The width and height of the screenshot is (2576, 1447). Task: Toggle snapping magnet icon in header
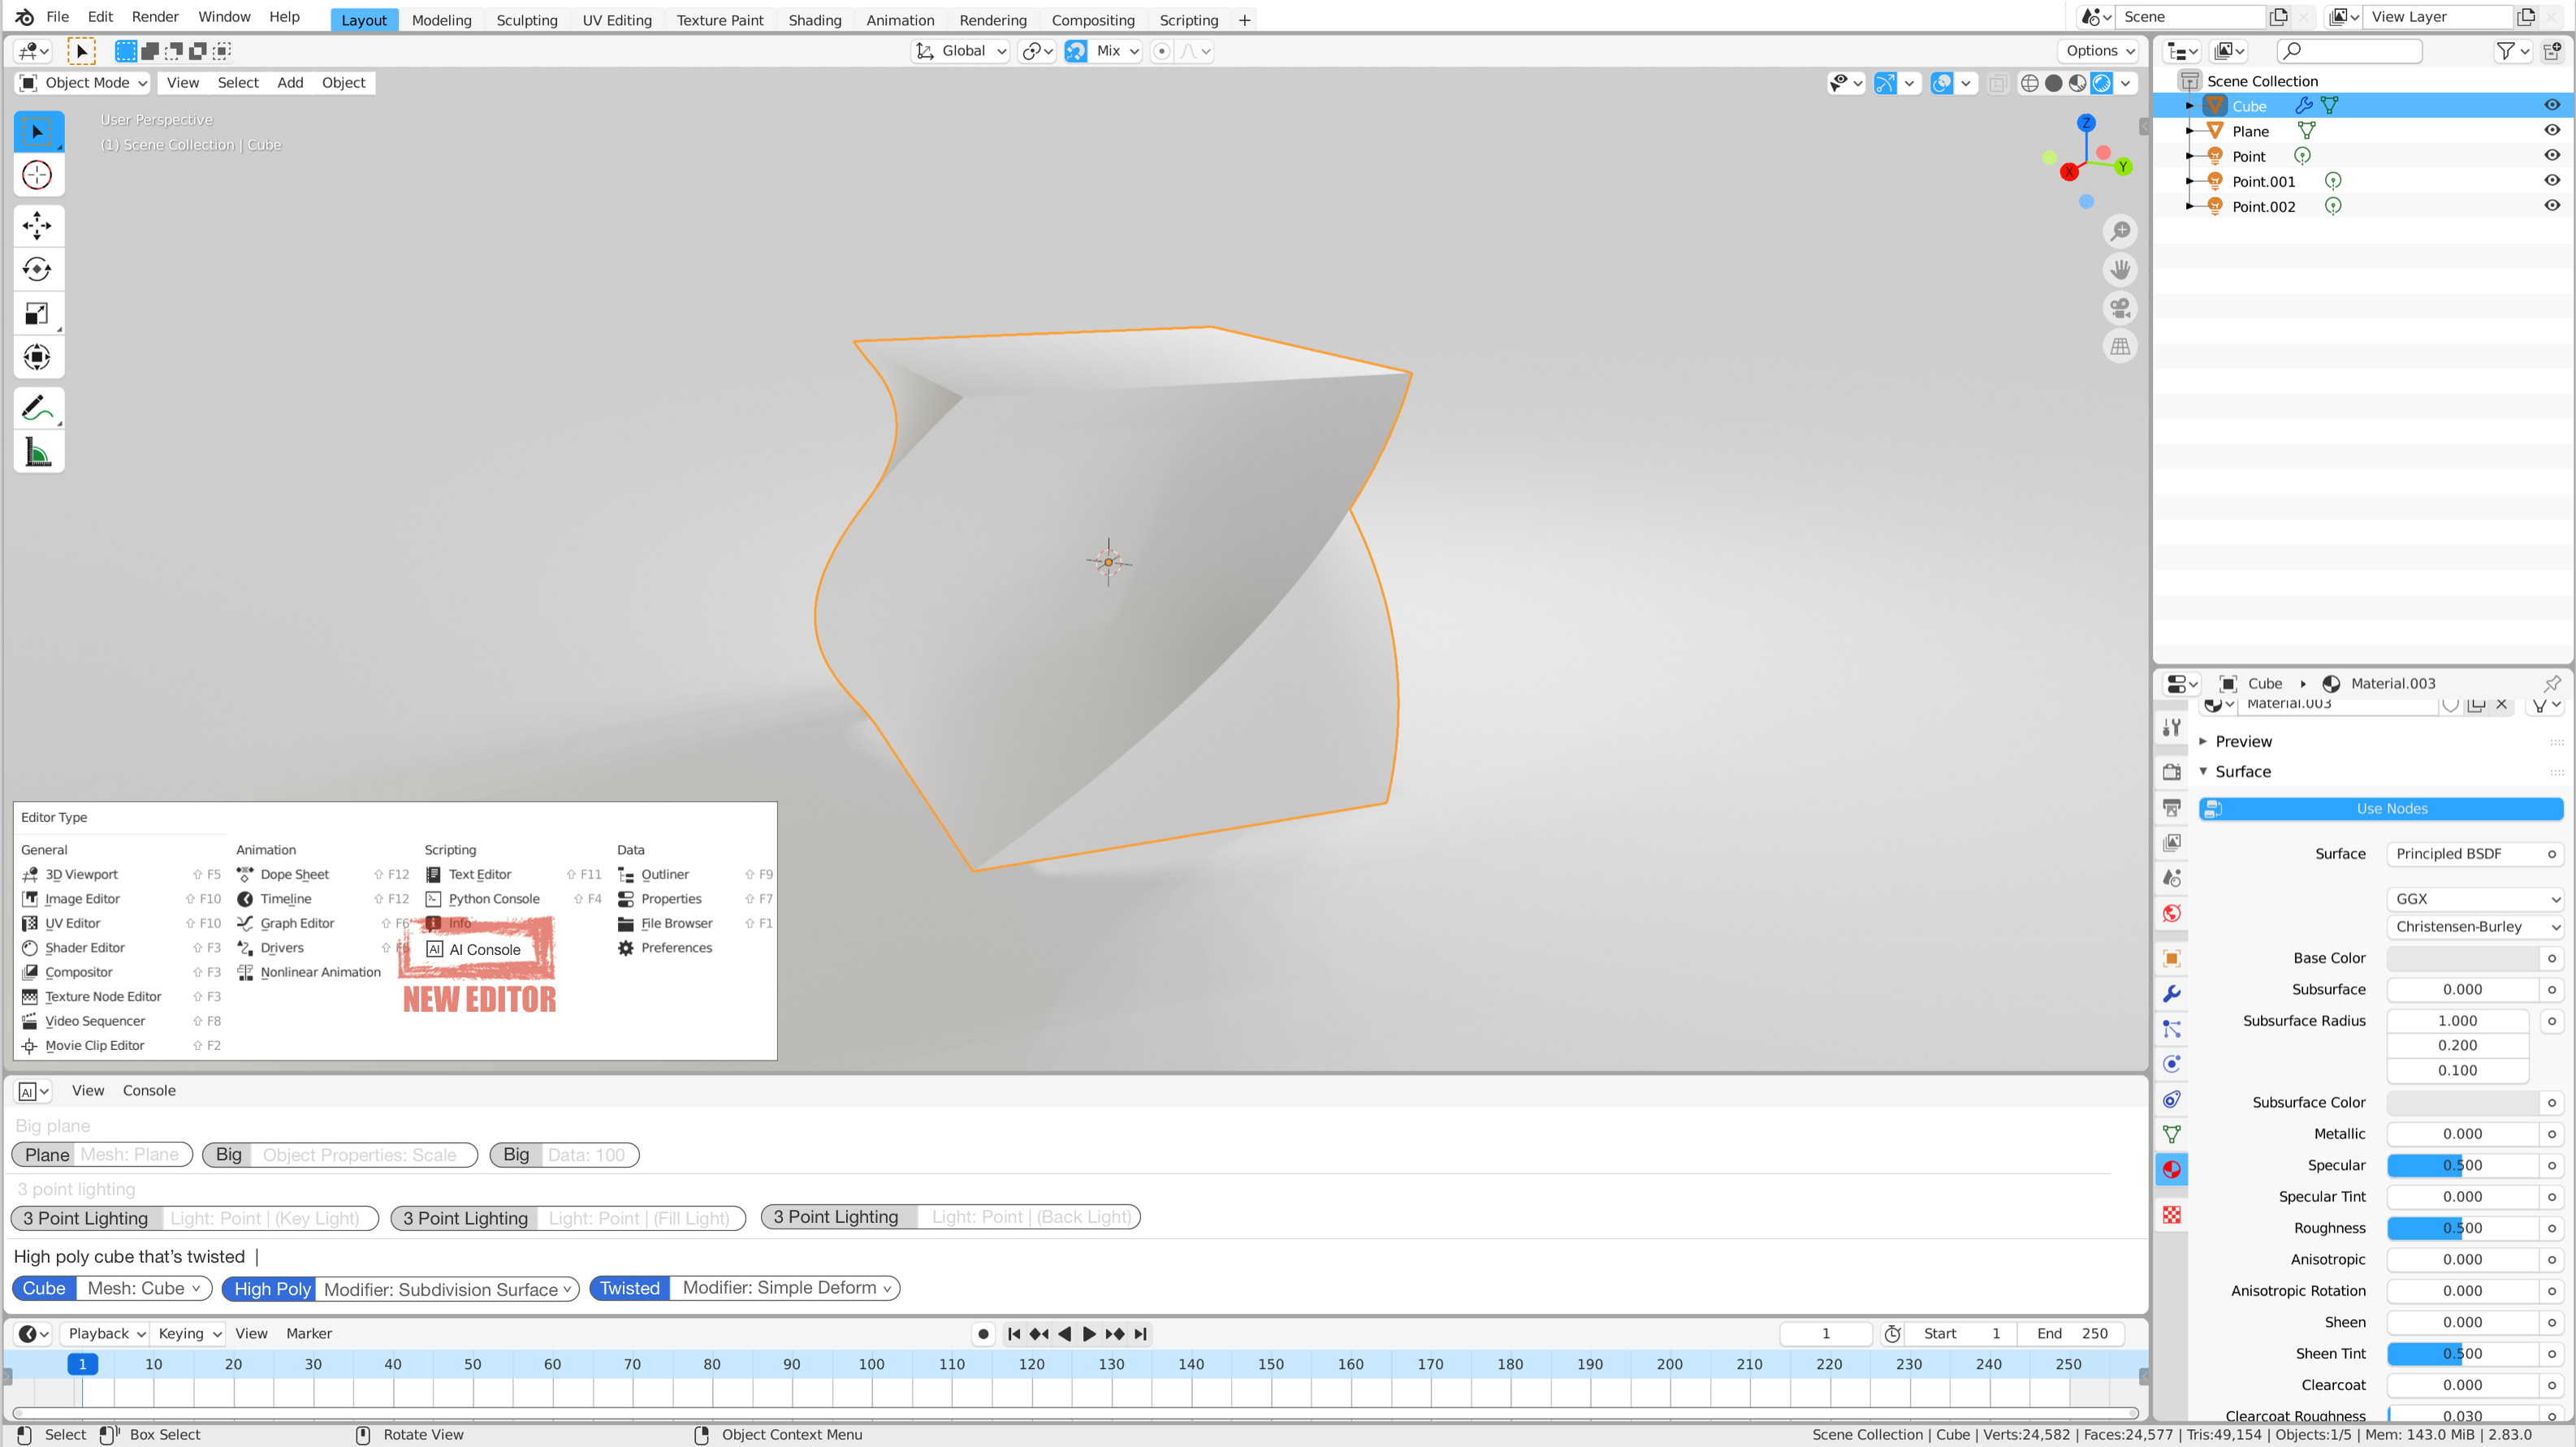pyautogui.click(x=1076, y=51)
